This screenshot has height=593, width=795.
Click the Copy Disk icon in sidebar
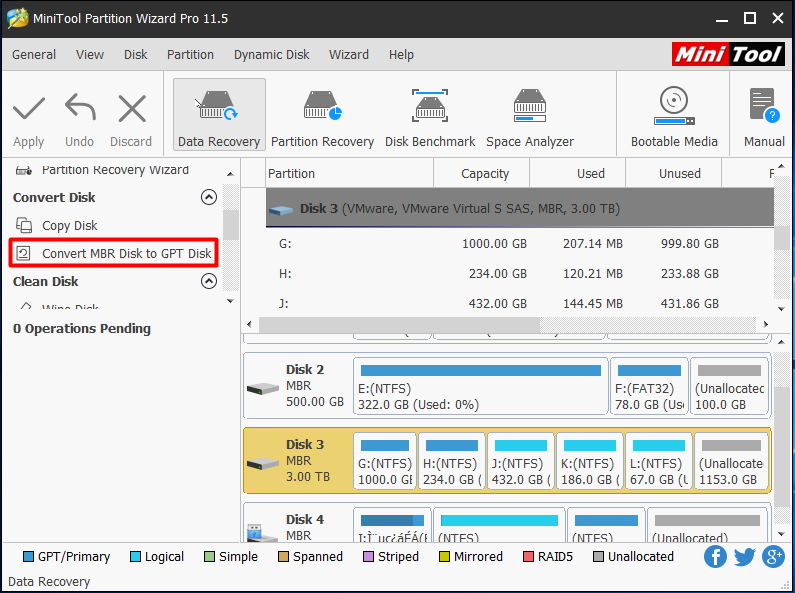pos(24,225)
